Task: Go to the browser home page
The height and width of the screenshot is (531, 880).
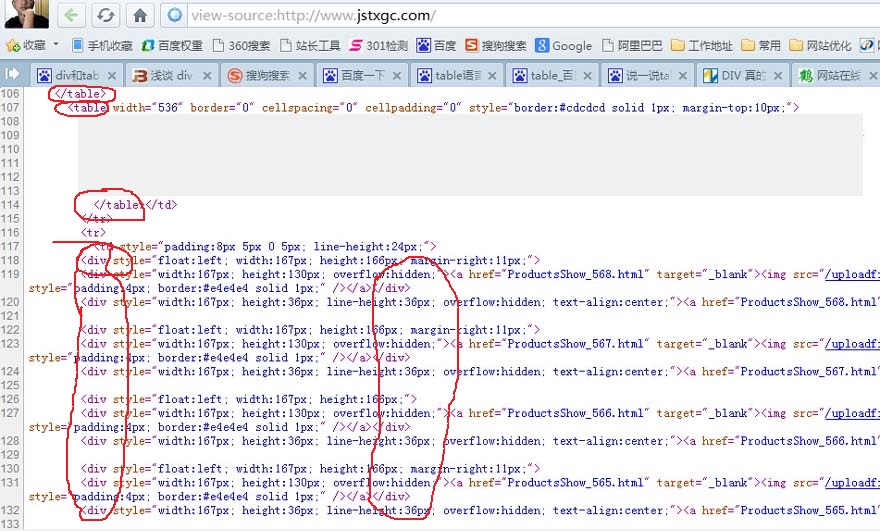Action: pyautogui.click(x=141, y=15)
